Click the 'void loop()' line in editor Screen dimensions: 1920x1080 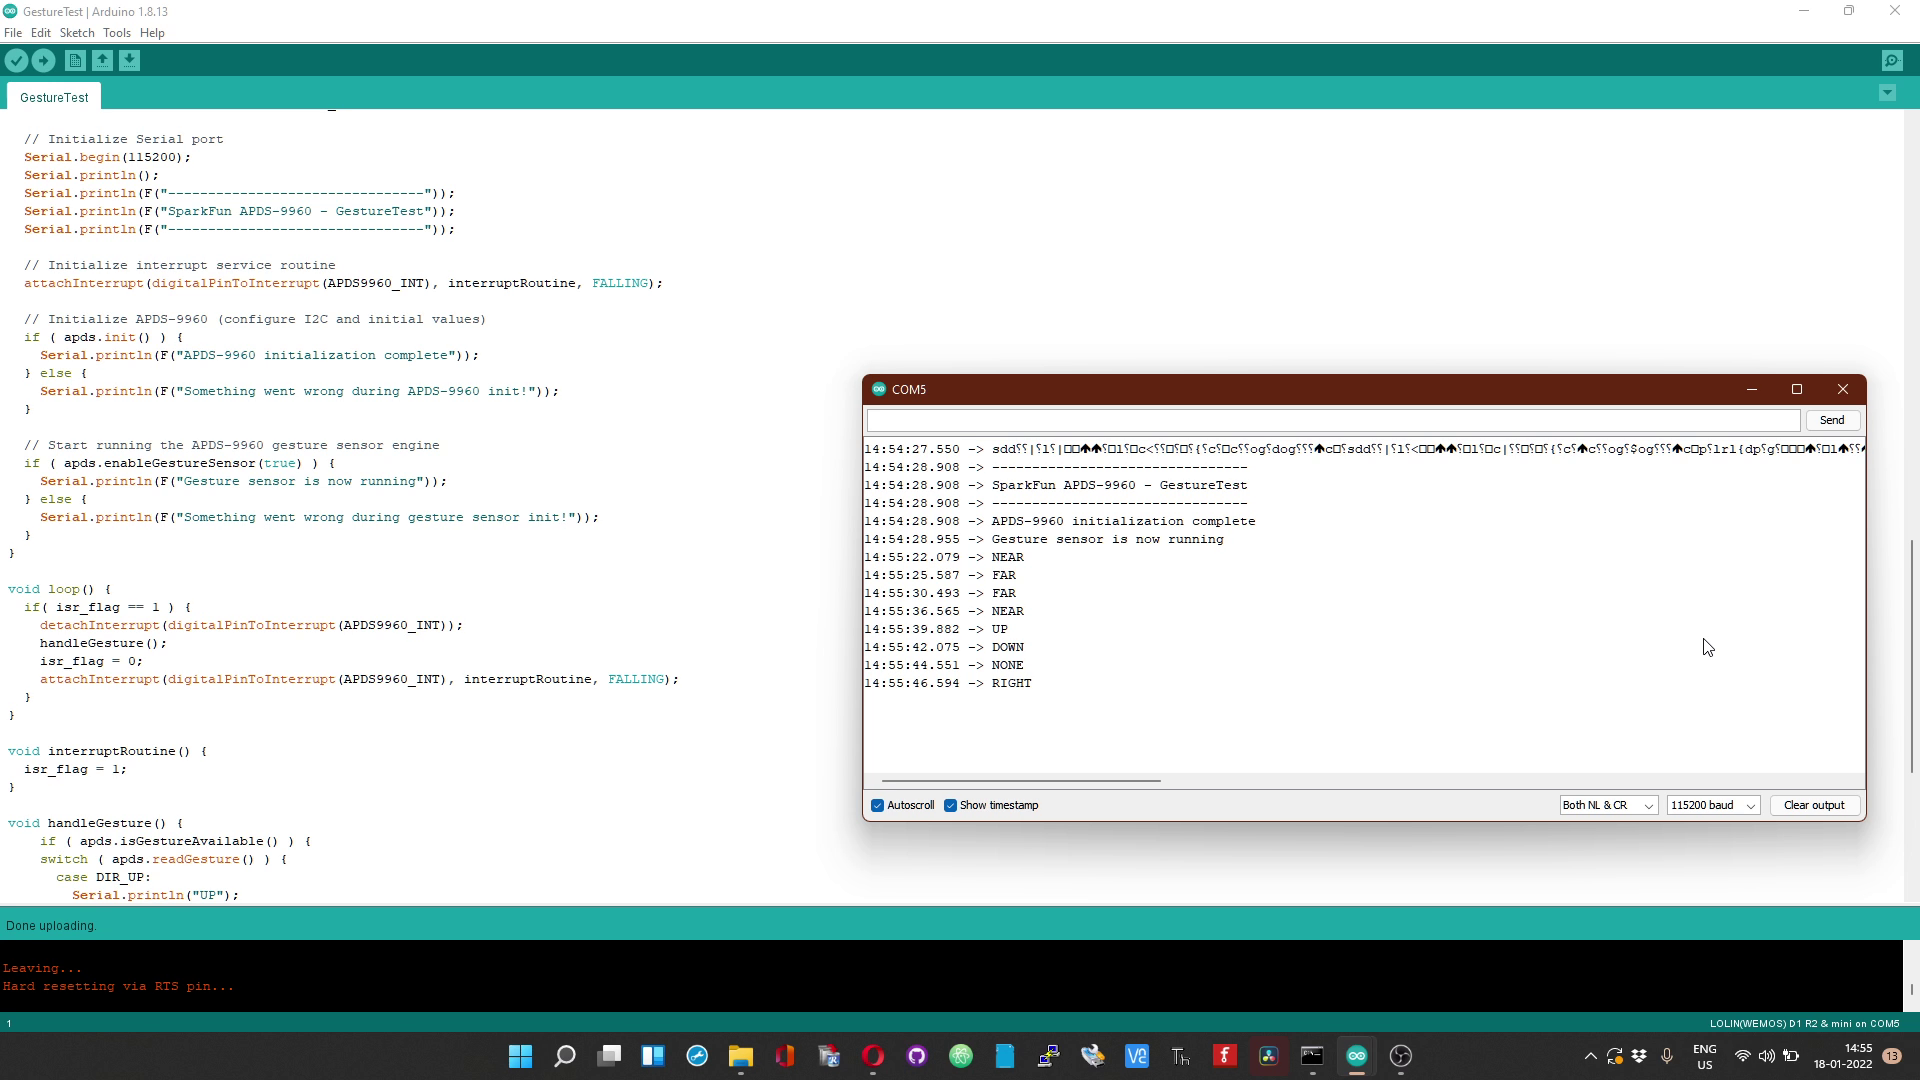tap(60, 589)
